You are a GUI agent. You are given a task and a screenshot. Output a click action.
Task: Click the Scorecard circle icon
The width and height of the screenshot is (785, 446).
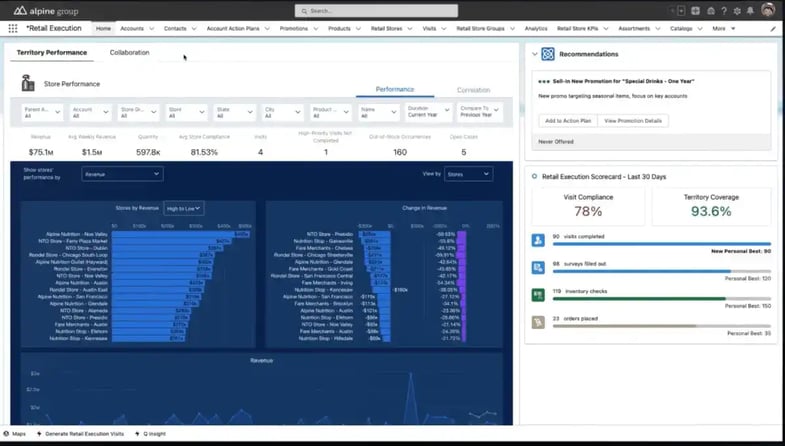[x=534, y=176]
